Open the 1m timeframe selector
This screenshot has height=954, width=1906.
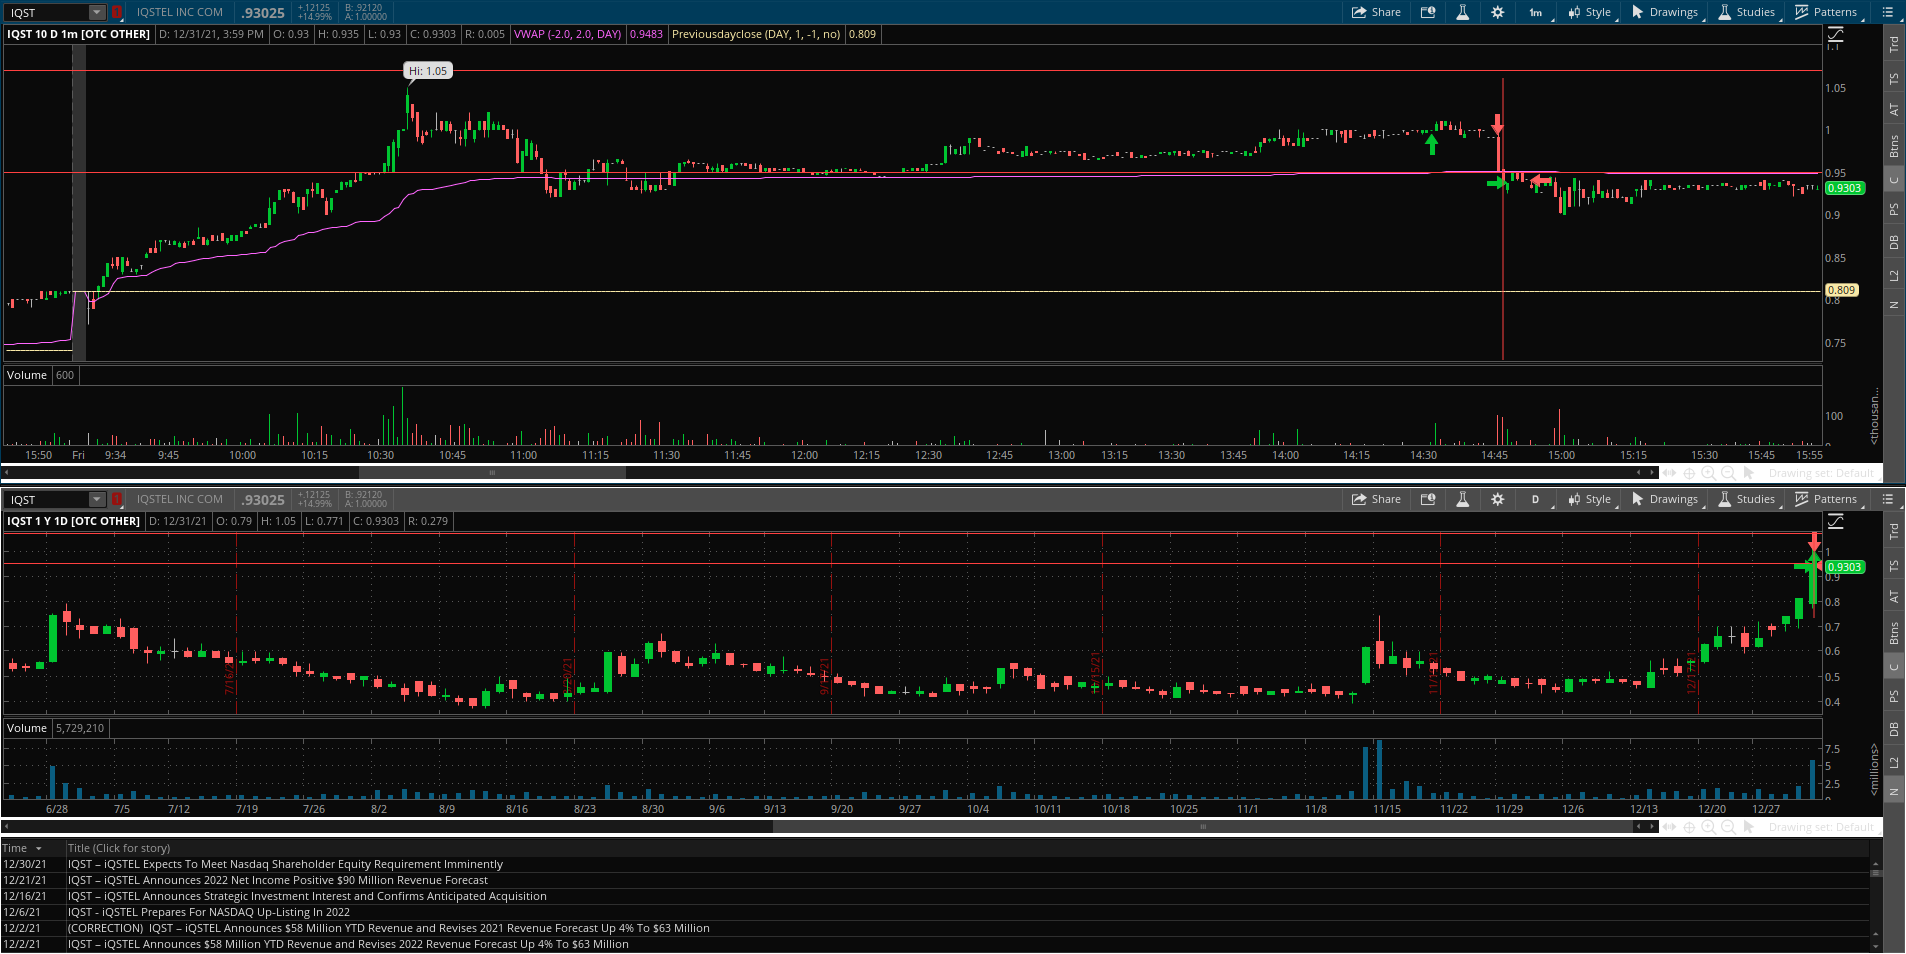point(1535,12)
